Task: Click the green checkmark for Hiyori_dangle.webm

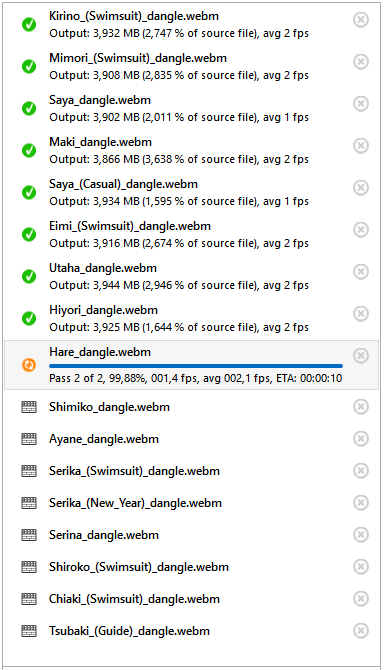Action: pyautogui.click(x=29, y=318)
